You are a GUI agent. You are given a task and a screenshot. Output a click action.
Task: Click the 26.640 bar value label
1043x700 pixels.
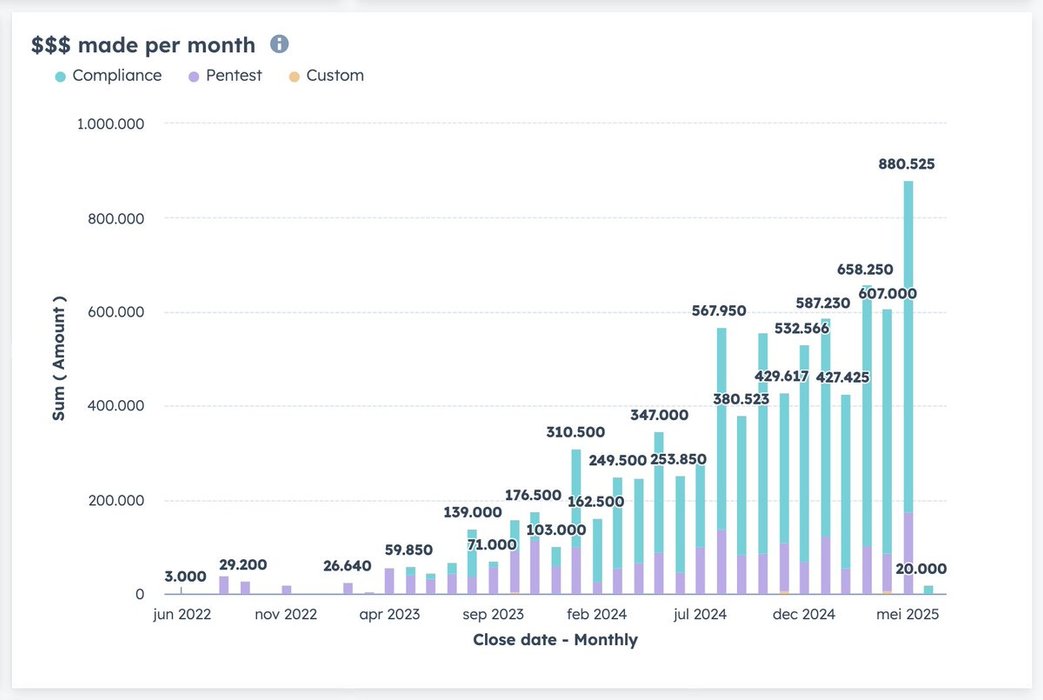pyautogui.click(x=347, y=566)
